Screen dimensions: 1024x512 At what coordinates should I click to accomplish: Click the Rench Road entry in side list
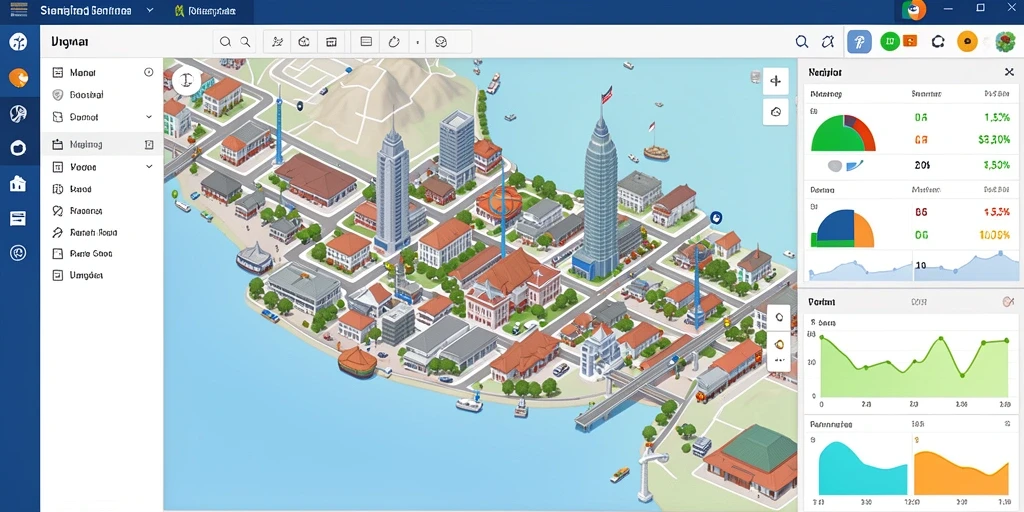93,232
